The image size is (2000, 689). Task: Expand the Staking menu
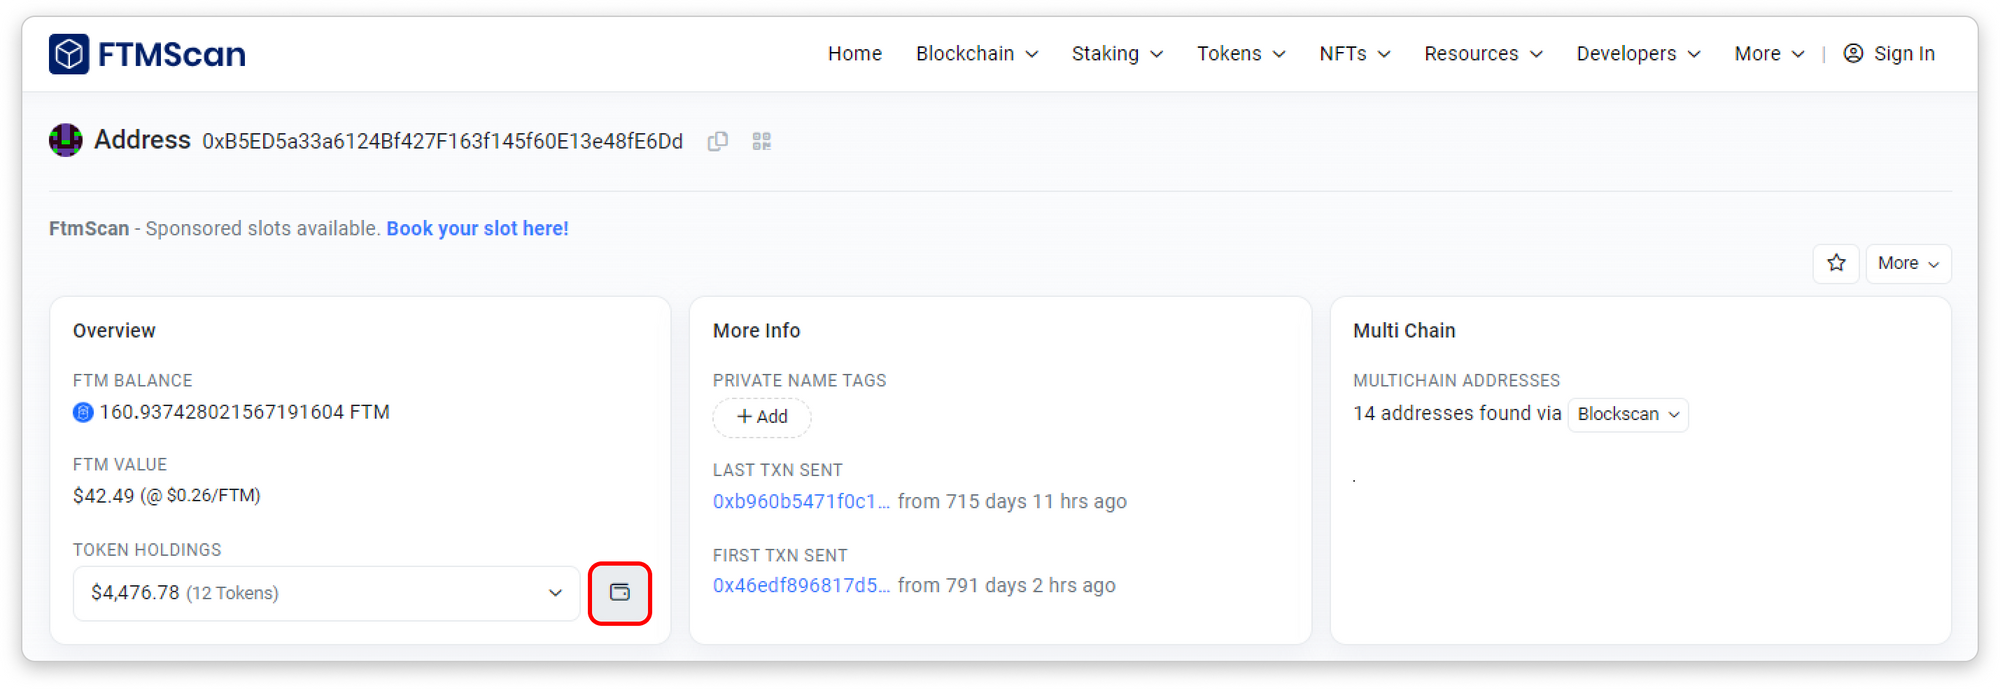tap(1117, 54)
